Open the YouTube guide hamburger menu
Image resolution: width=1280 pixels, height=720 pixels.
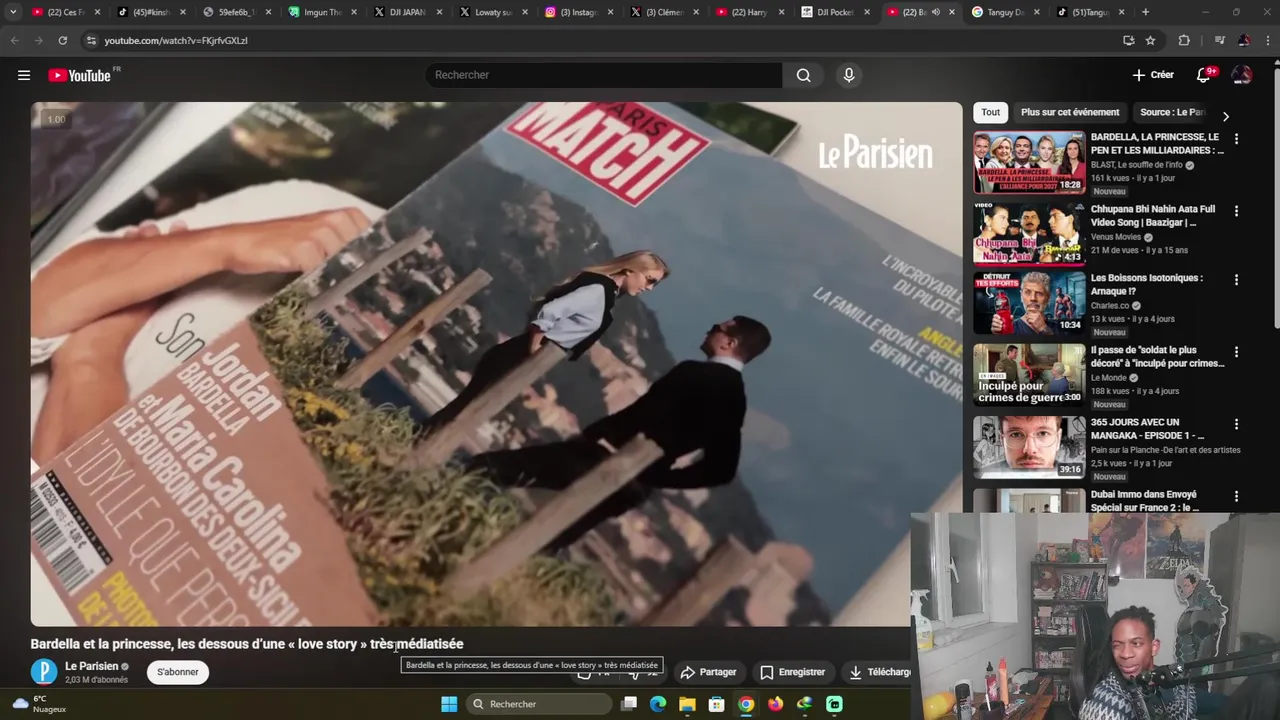pos(24,75)
